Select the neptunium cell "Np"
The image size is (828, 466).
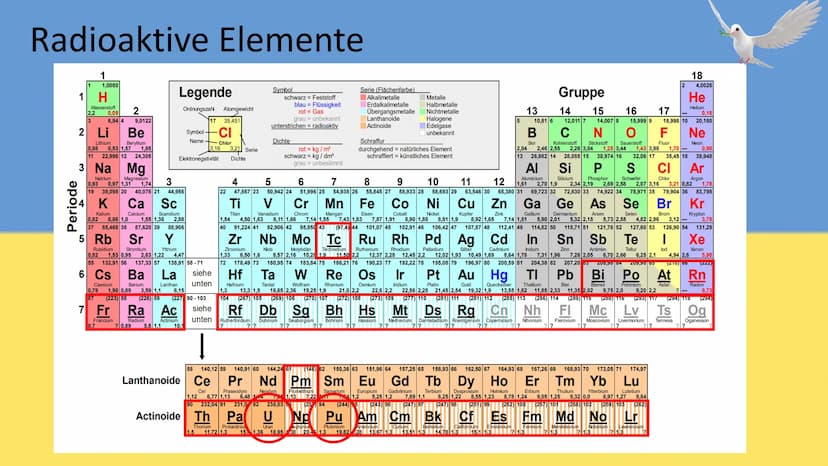pyautogui.click(x=301, y=417)
